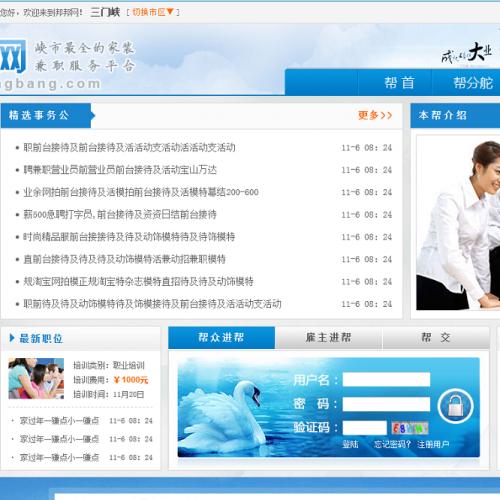500x500 pixels.
Task: Click the XX site logo
Action: pyautogui.click(x=13, y=56)
